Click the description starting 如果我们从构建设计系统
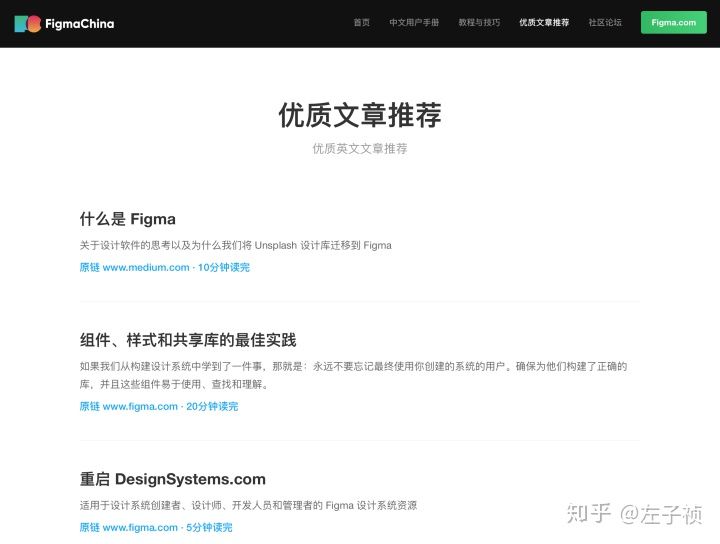Viewport: 720px width, 544px height. 354,375
